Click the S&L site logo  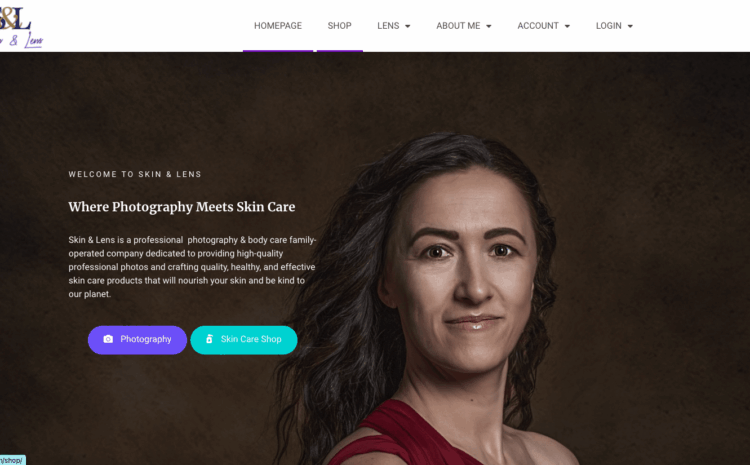point(19,26)
